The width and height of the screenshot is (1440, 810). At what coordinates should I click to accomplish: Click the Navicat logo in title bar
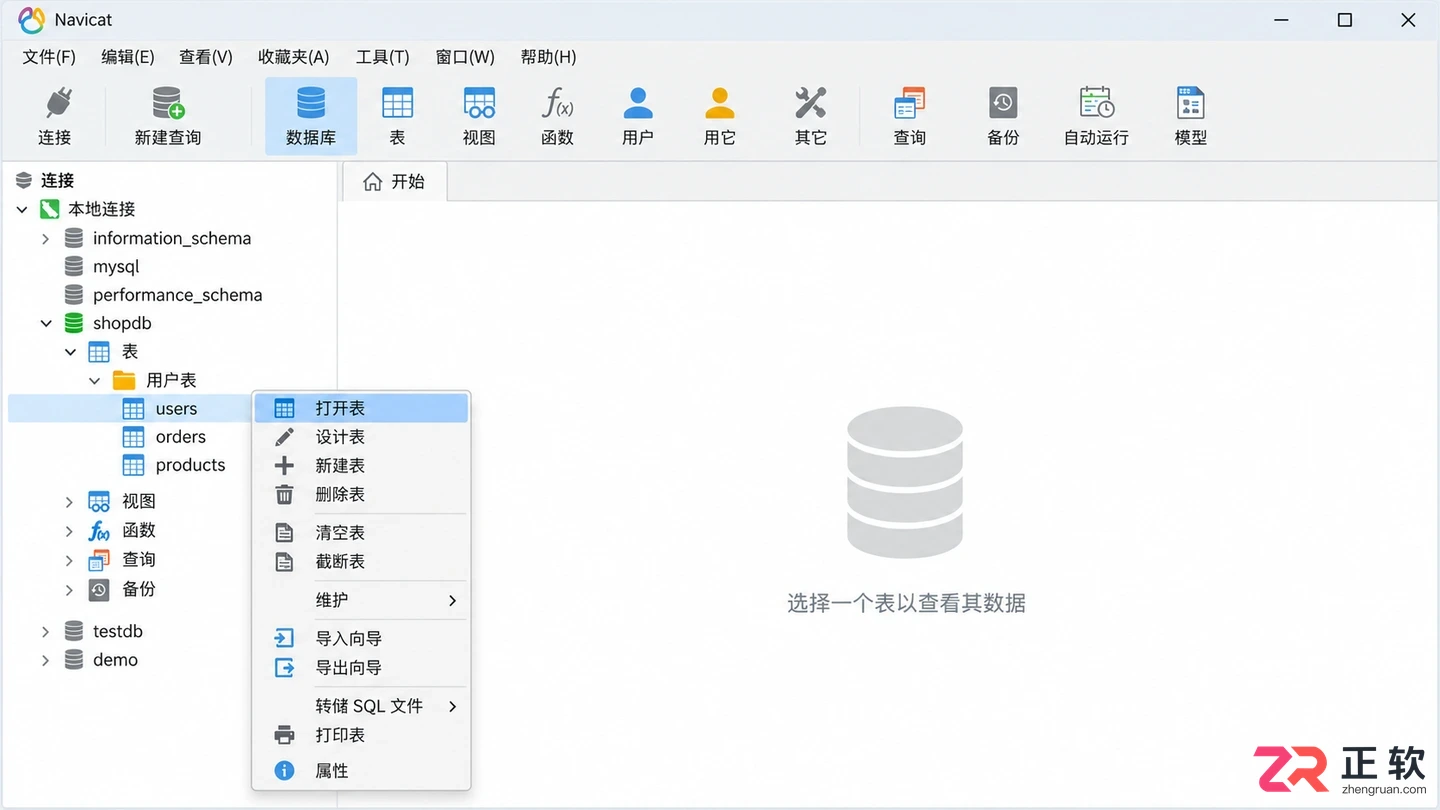tap(31, 20)
